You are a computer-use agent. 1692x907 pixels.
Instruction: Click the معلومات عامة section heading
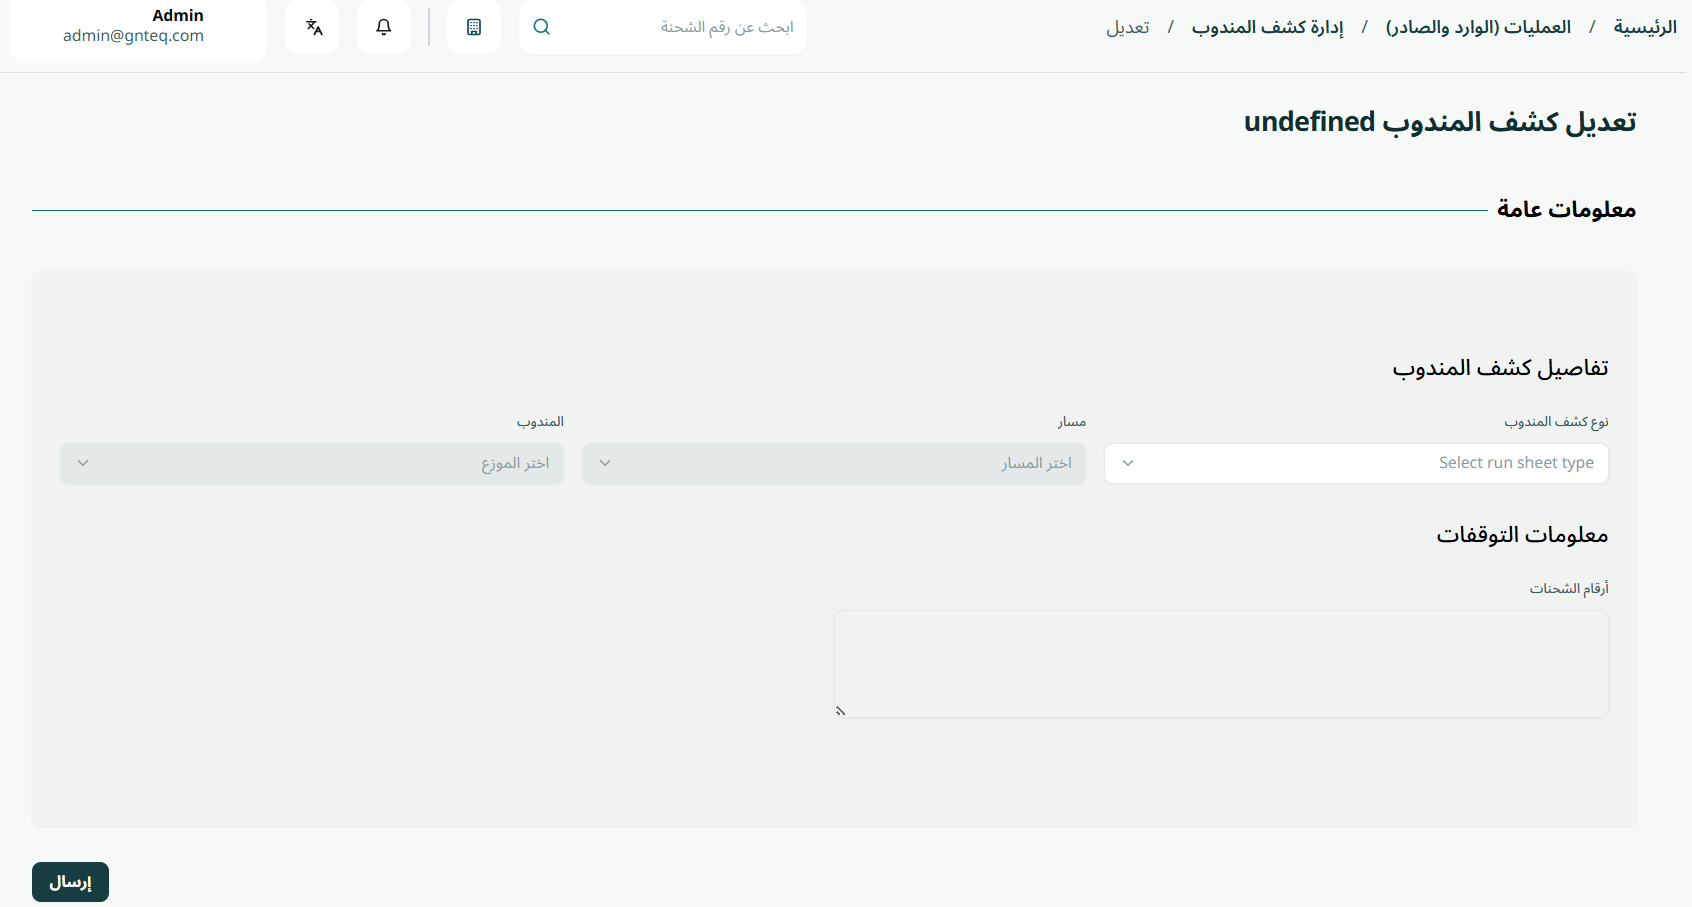[1566, 209]
